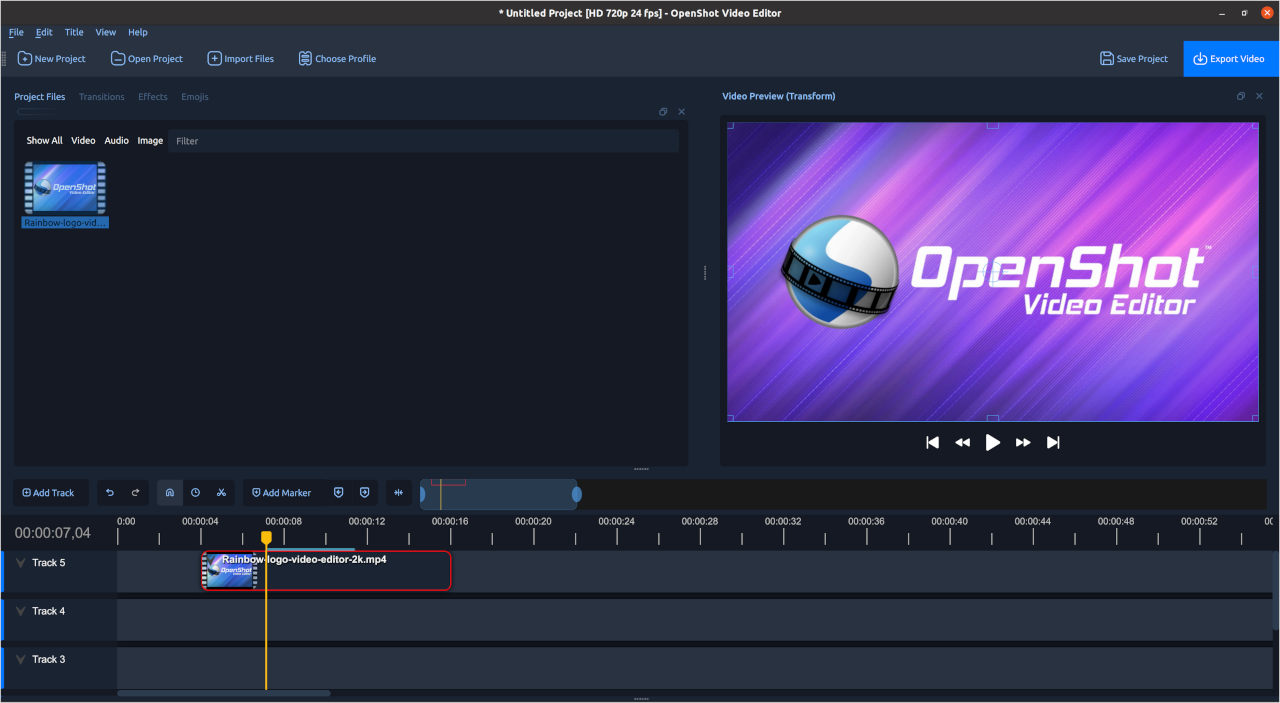1280x703 pixels.
Task: Select the Rainbow-logo-video thumbnail in Project Files
Action: [64, 188]
